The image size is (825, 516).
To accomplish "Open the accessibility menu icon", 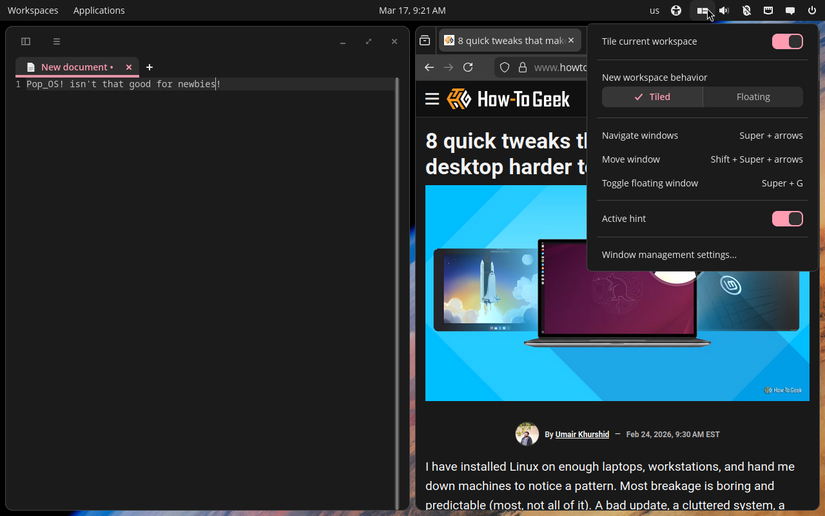I will click(x=677, y=11).
